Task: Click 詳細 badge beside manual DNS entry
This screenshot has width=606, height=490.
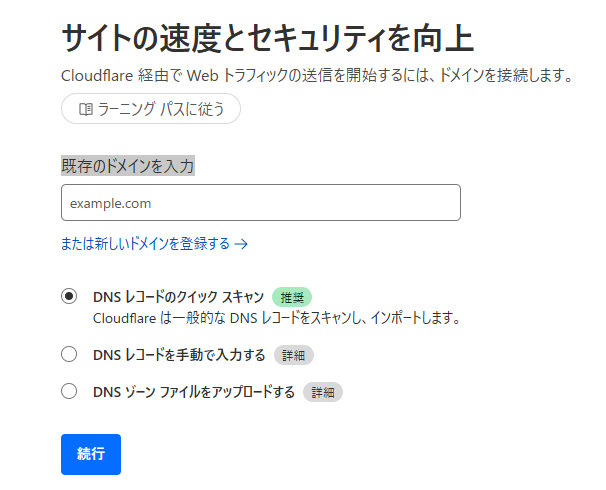Action: [294, 355]
